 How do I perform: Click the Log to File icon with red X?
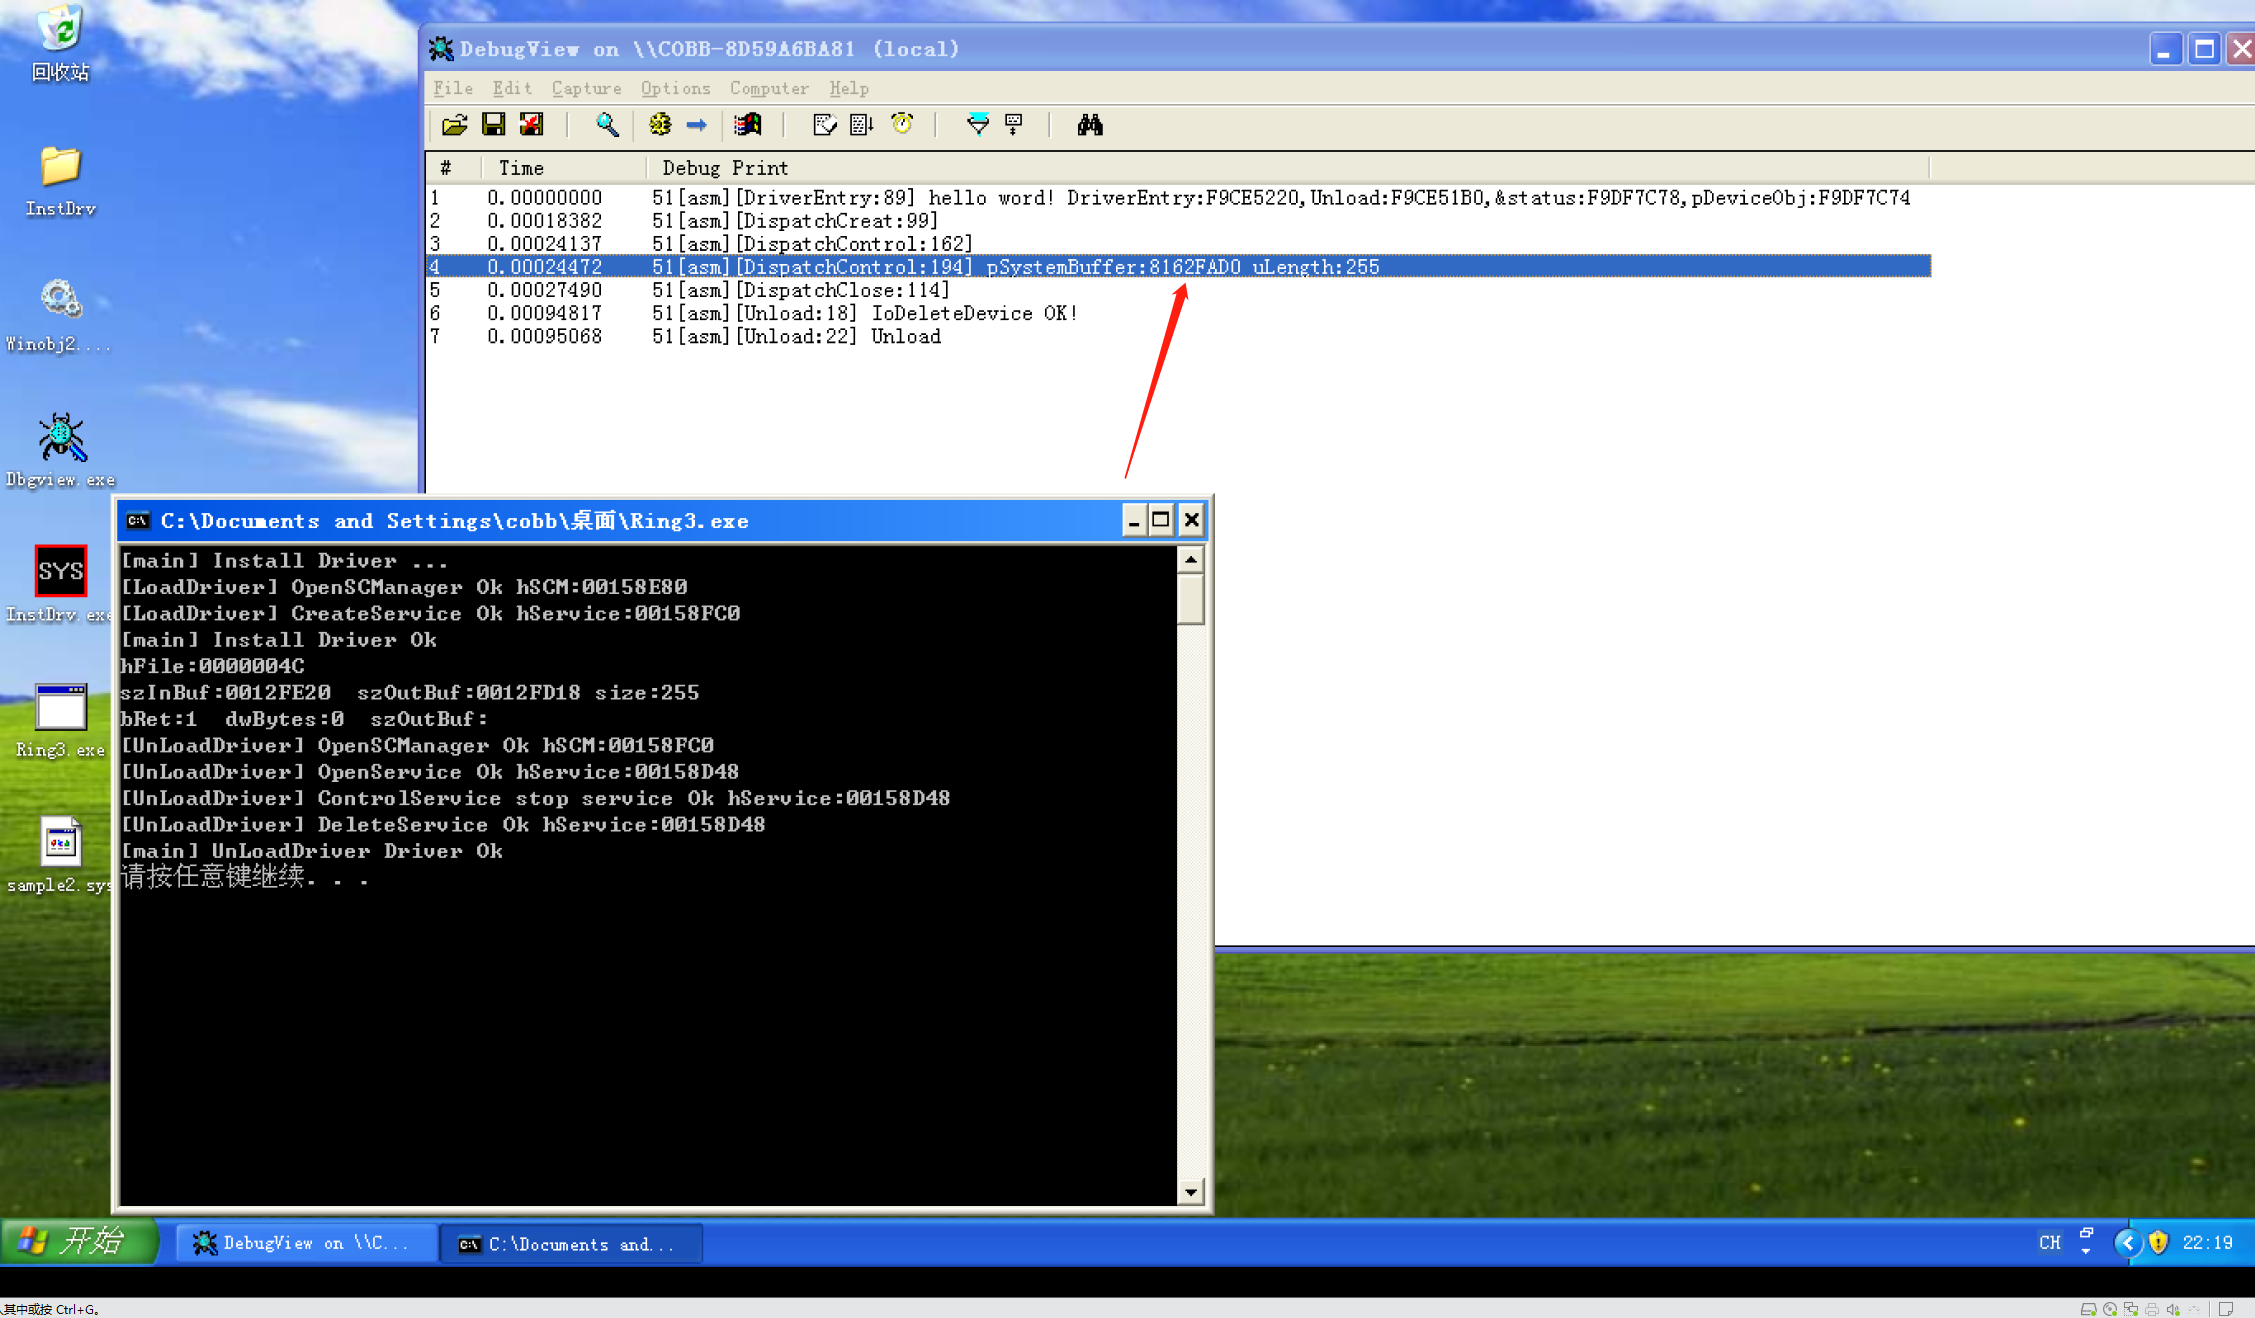(532, 125)
